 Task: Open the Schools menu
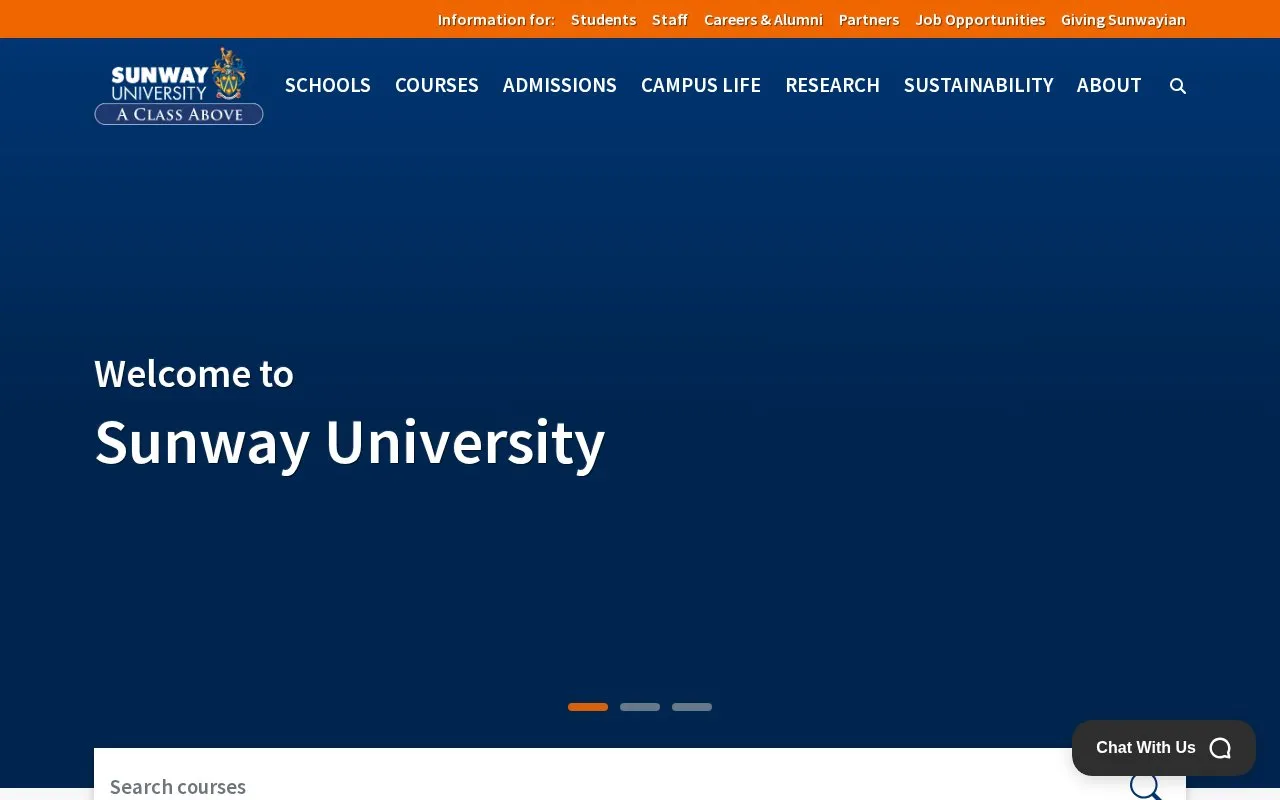pyautogui.click(x=328, y=85)
